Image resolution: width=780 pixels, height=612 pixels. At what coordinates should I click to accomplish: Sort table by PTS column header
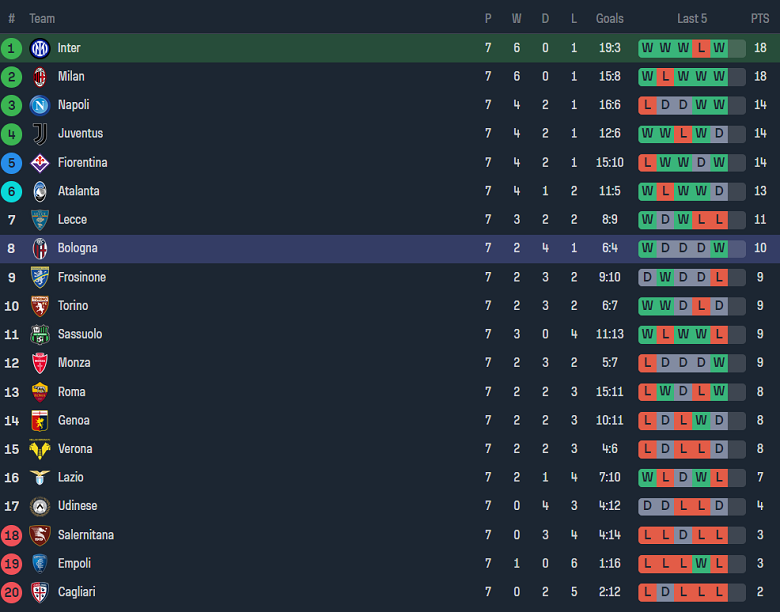point(760,18)
